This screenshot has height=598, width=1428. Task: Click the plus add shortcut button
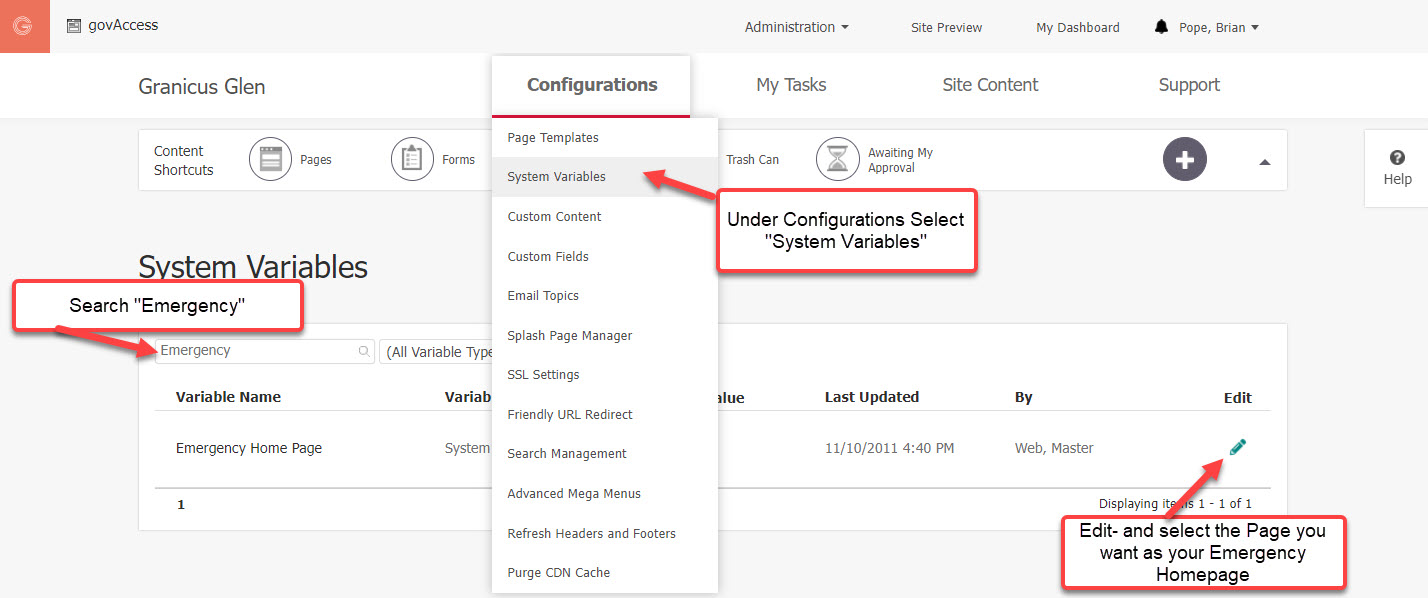point(1184,160)
